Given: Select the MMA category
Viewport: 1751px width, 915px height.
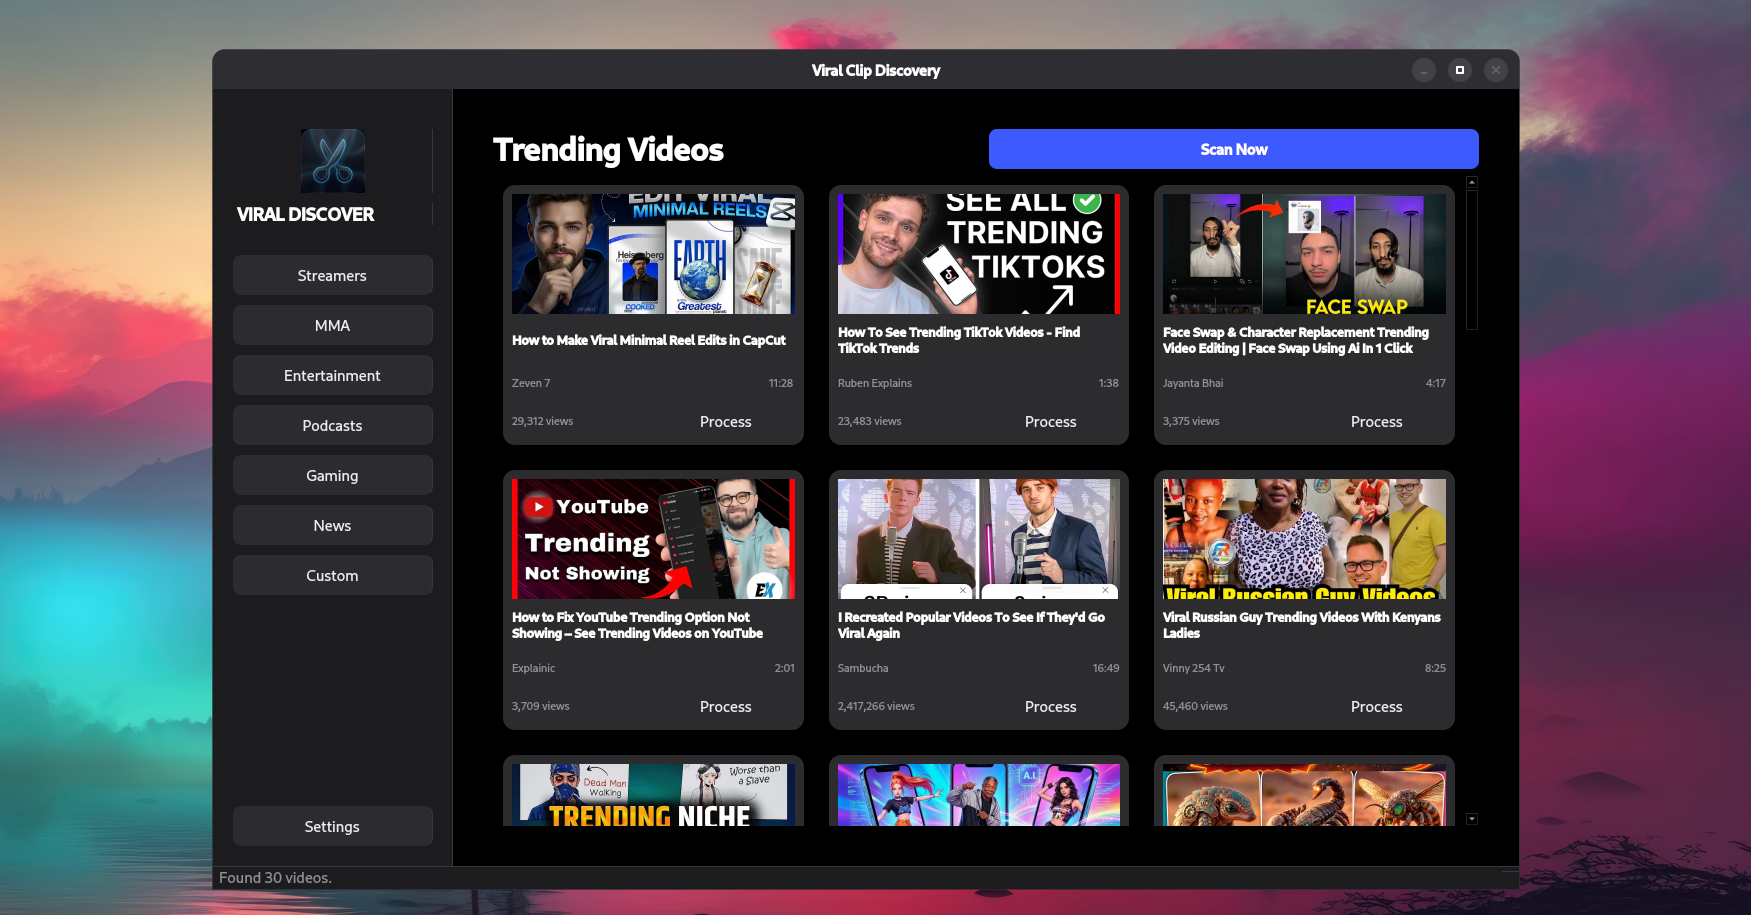Looking at the screenshot, I should point(332,325).
